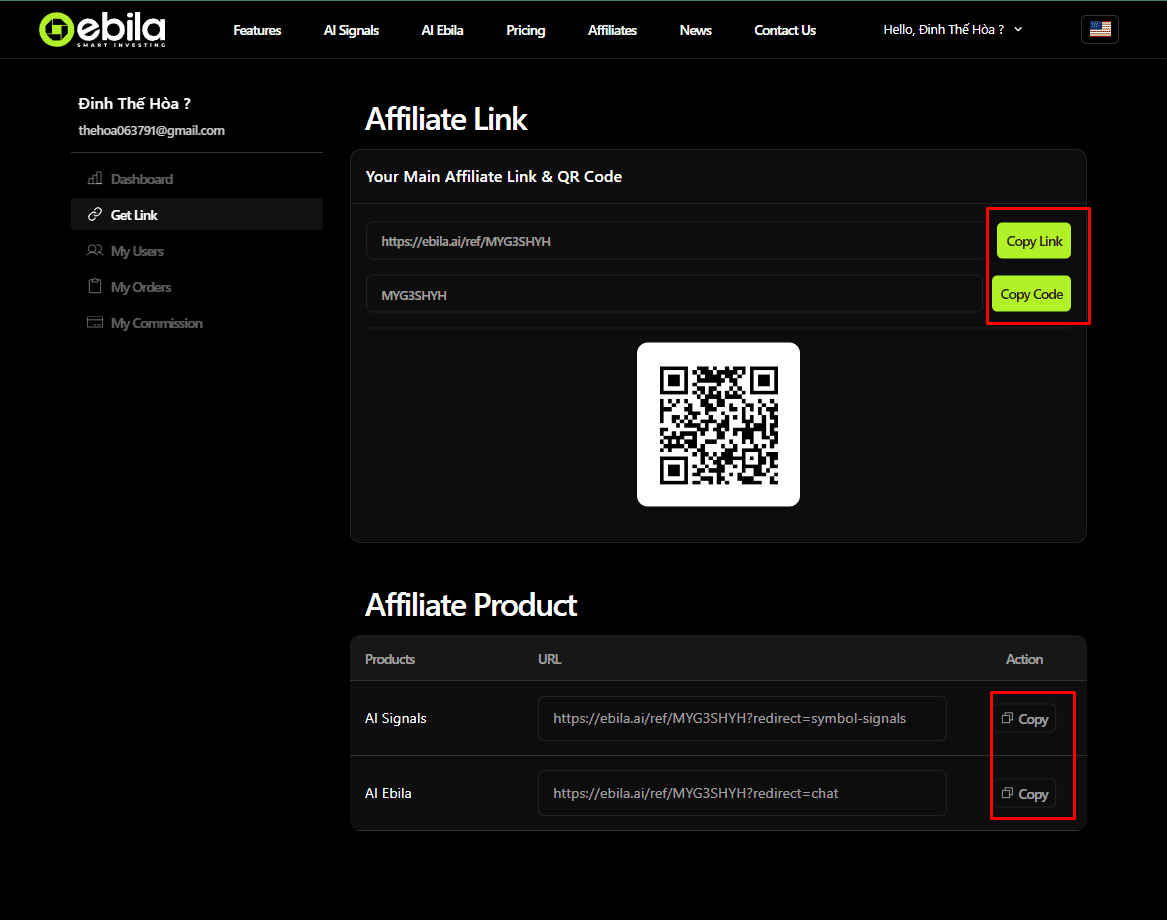This screenshot has width=1167, height=920.
Task: Open the Pricing page from navigation
Action: click(525, 30)
